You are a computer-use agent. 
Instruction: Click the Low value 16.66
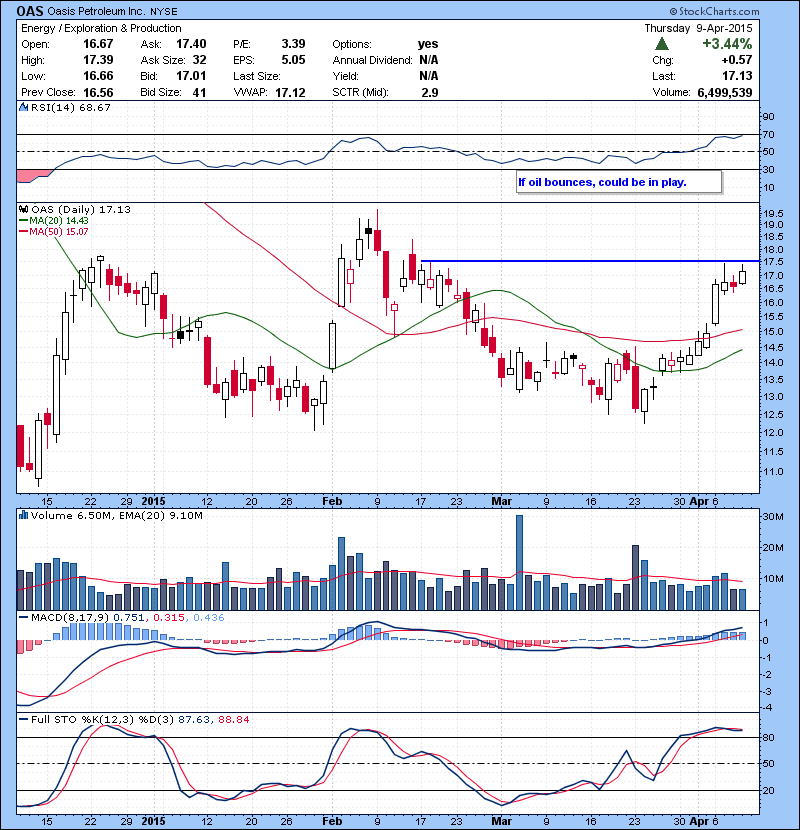pos(98,76)
